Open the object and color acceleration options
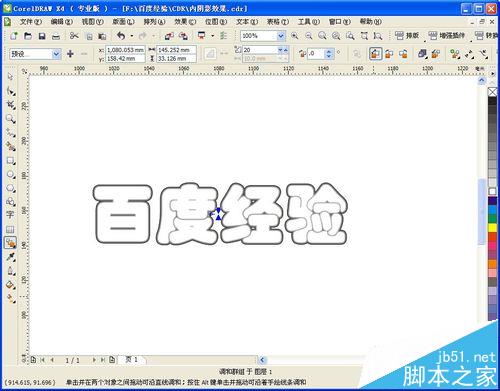 coord(422,54)
